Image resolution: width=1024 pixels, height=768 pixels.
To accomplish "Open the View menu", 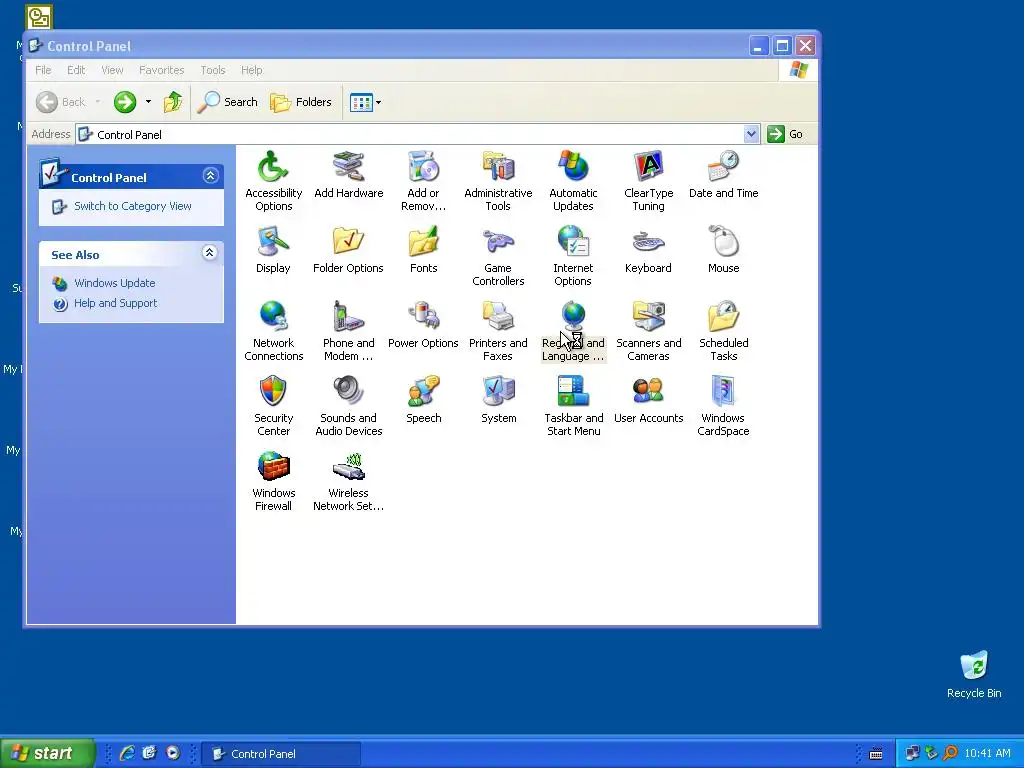I will click(x=112, y=70).
